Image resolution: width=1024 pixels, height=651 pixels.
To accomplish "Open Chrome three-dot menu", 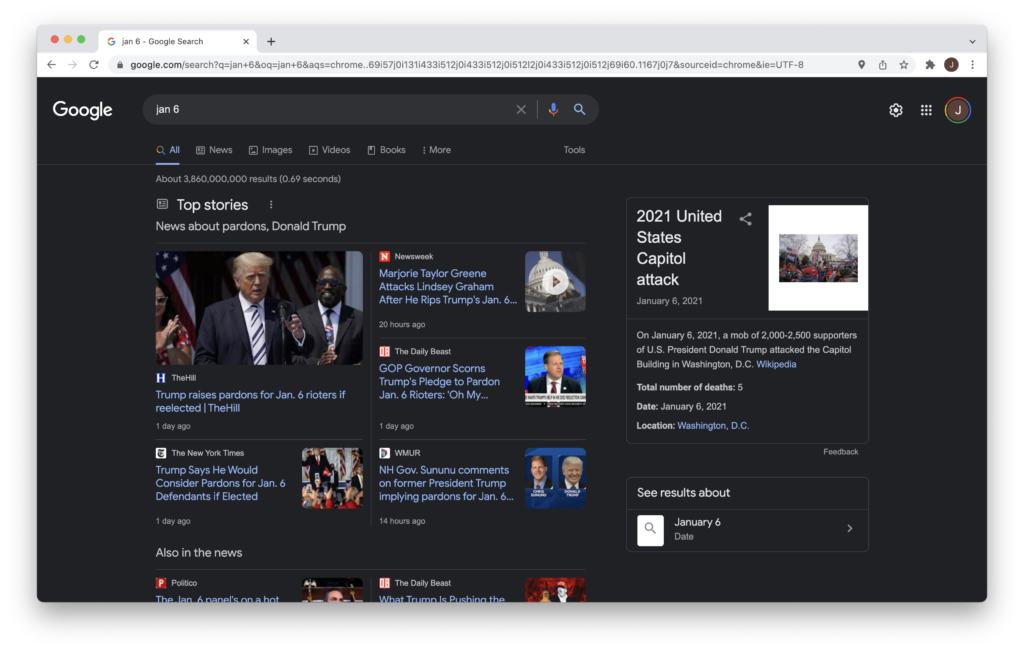I will pyautogui.click(x=972, y=65).
